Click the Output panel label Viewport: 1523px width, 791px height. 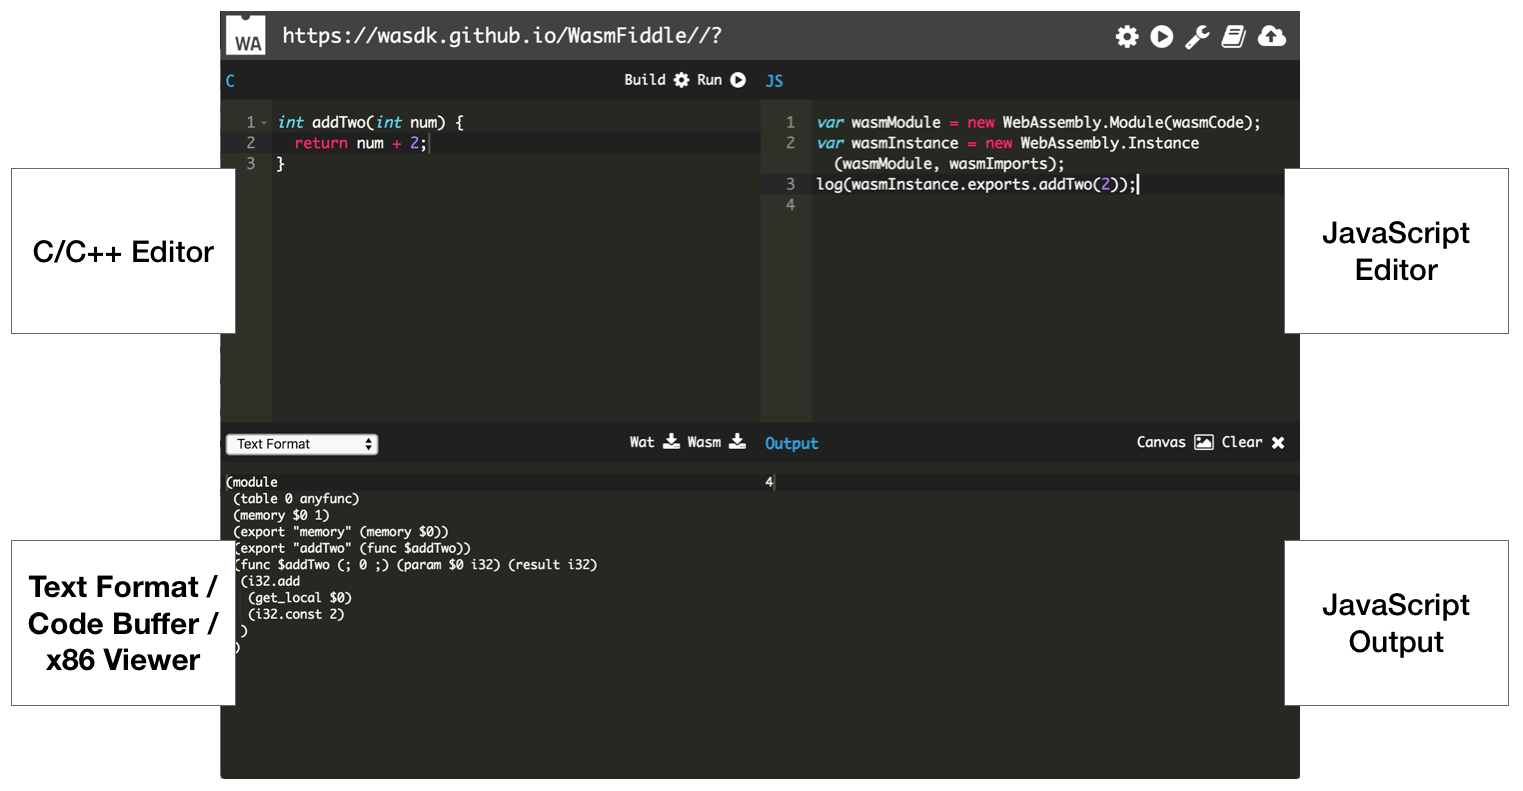pyautogui.click(x=791, y=443)
